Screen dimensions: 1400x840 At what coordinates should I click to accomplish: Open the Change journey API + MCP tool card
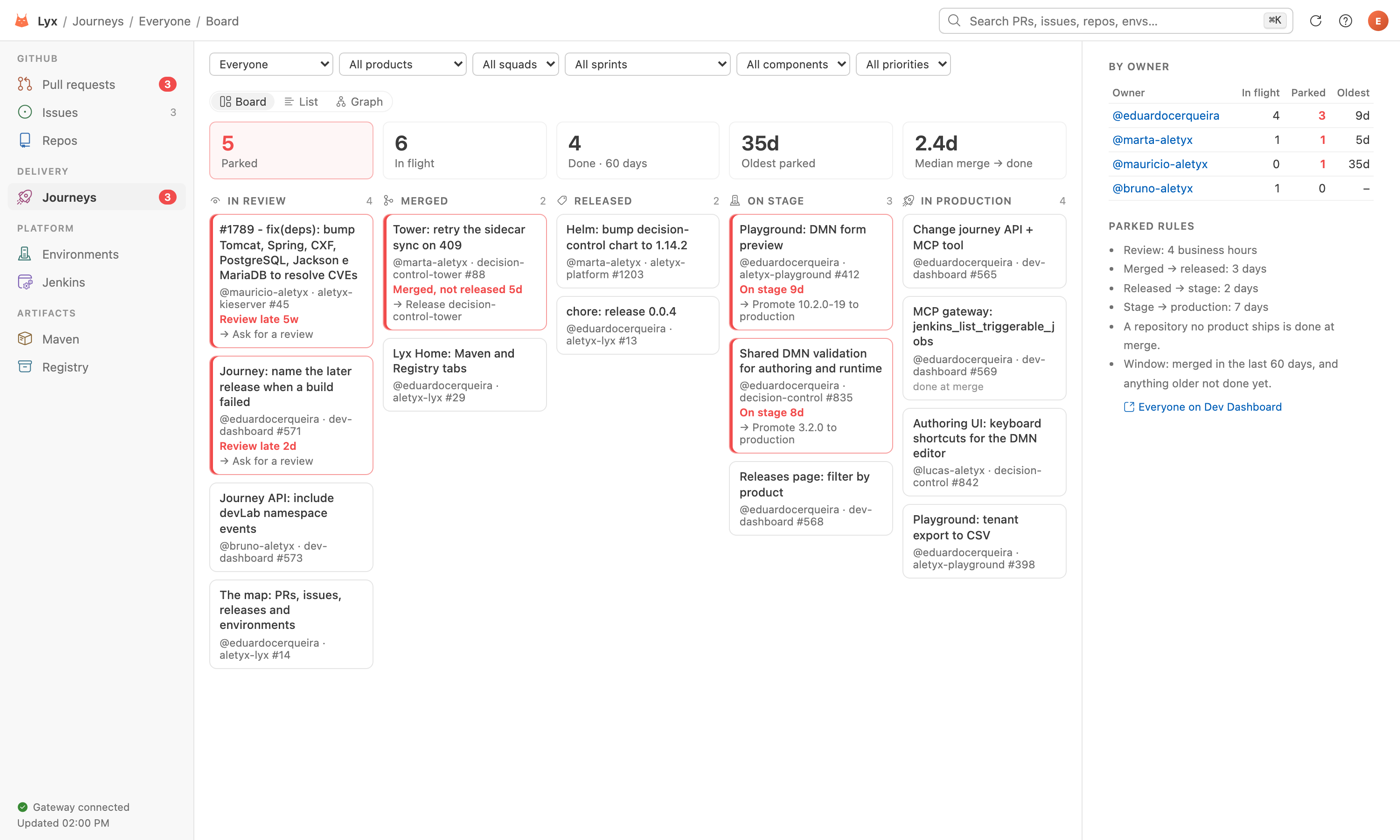(x=984, y=252)
